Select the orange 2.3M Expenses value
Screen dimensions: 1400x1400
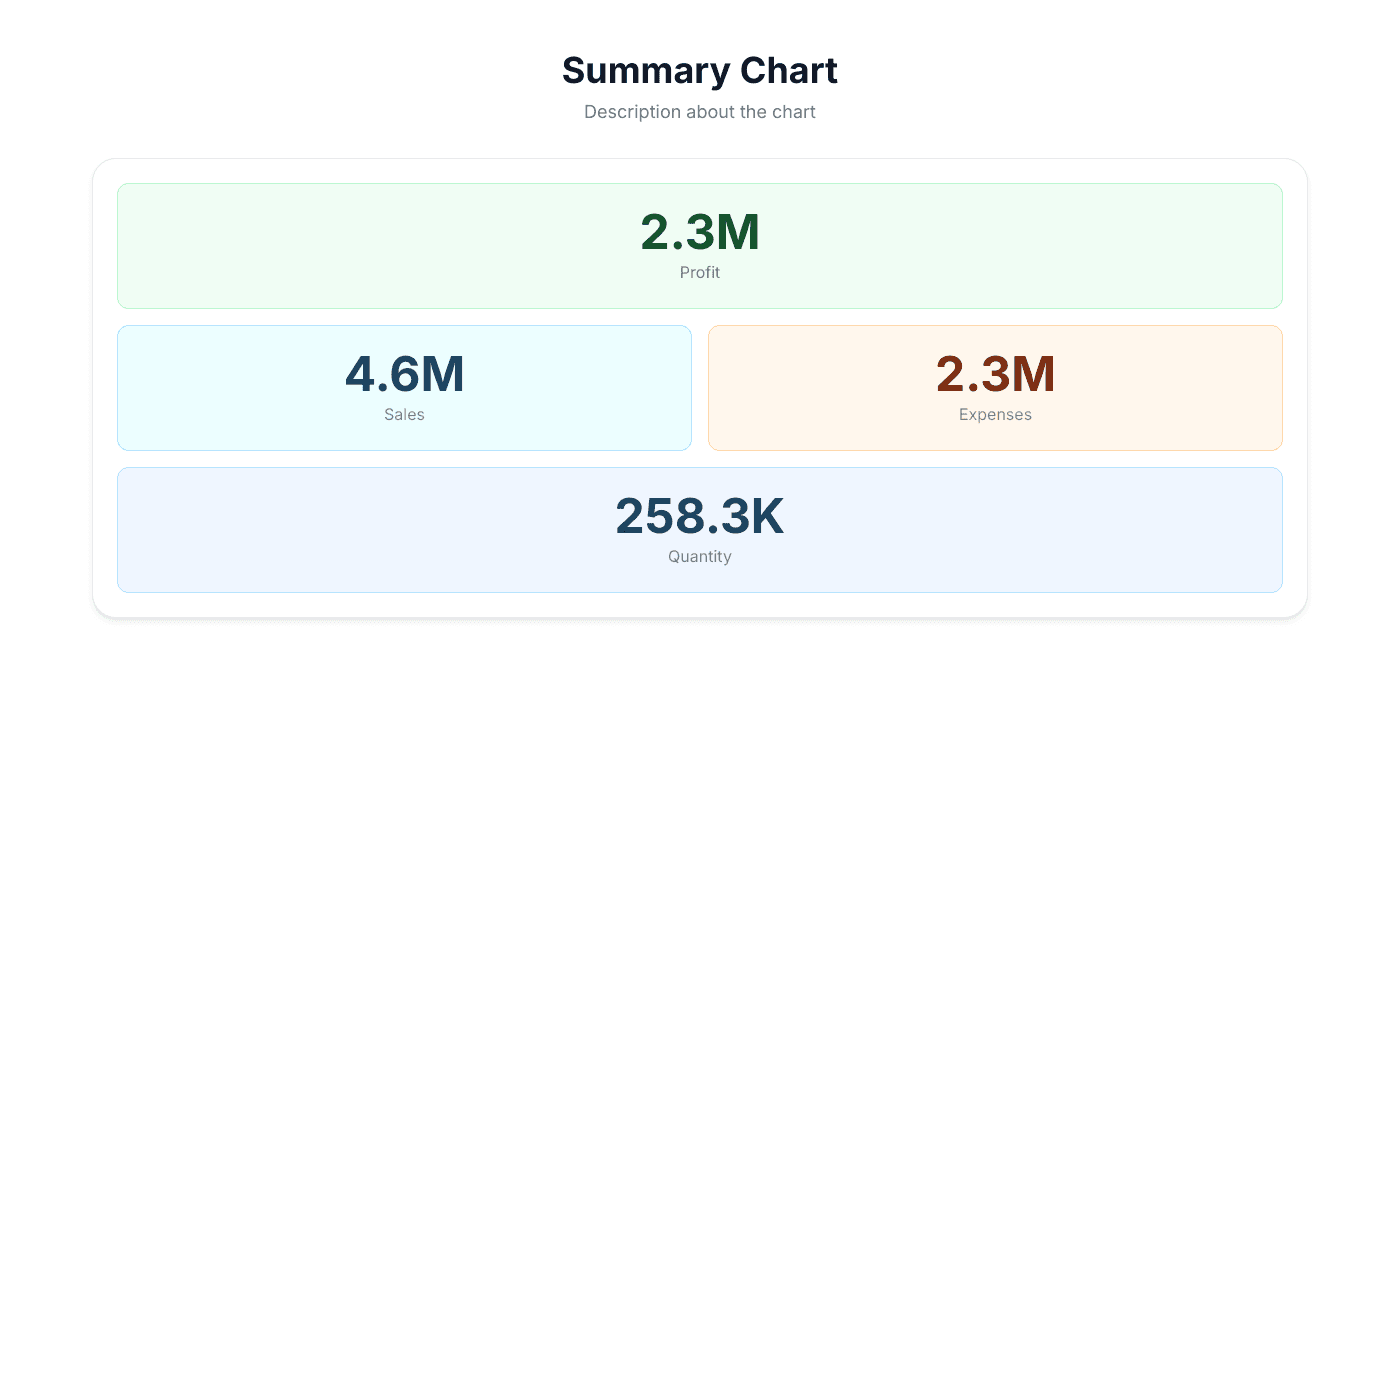[995, 375]
